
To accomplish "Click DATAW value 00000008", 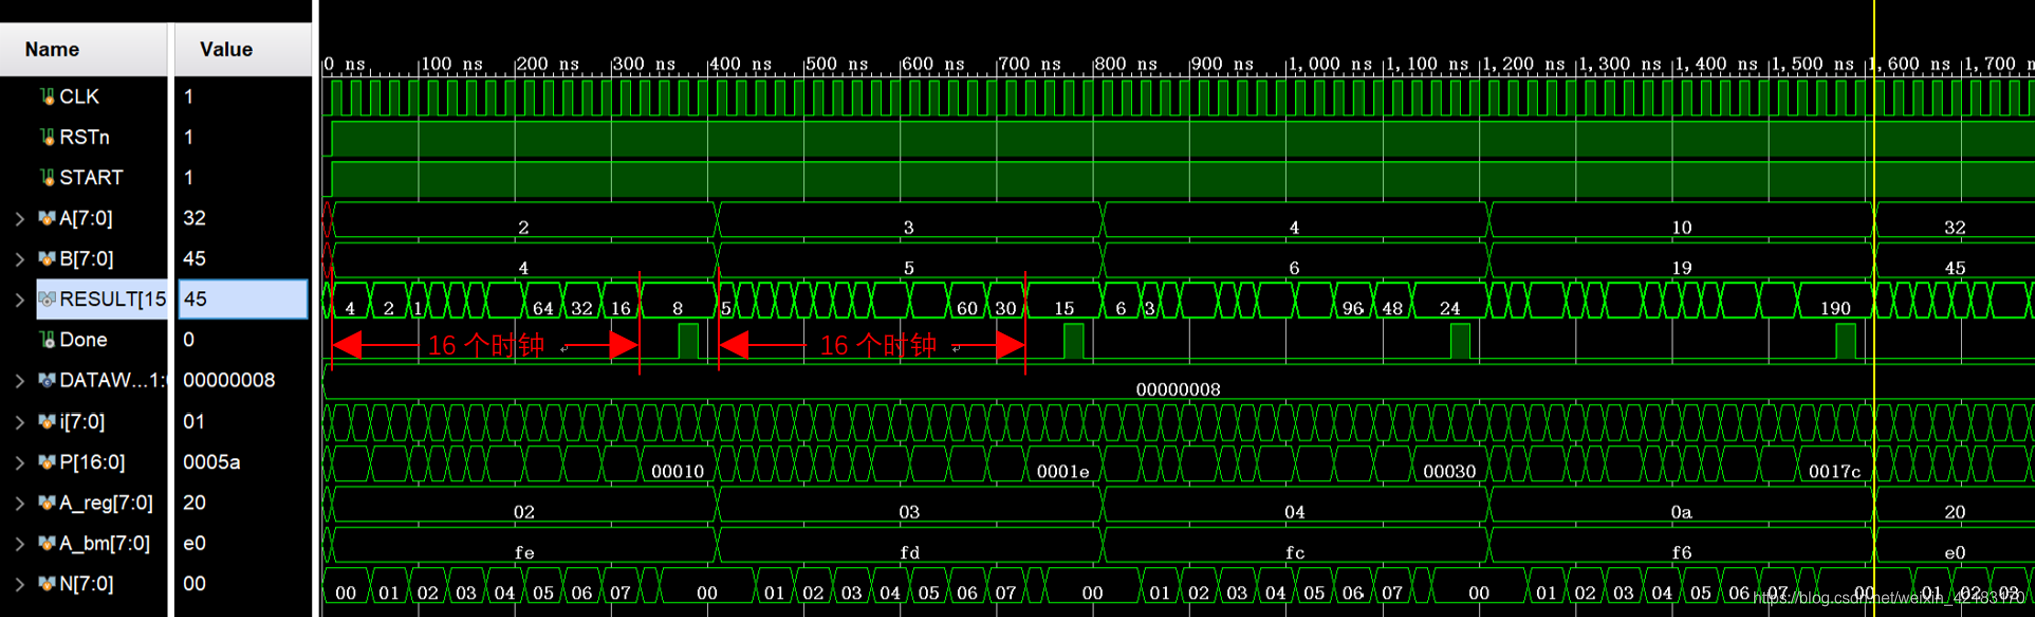I will coord(229,380).
